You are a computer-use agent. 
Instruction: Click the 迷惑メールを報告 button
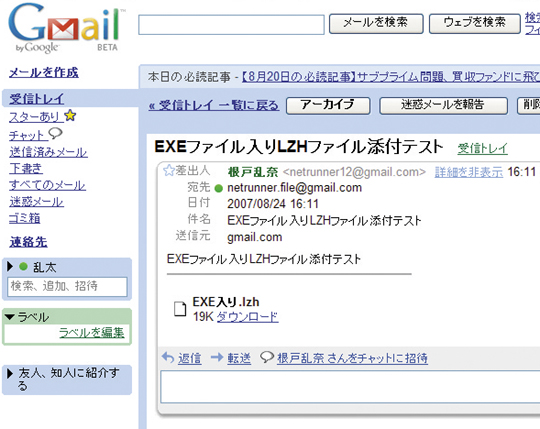coord(443,105)
